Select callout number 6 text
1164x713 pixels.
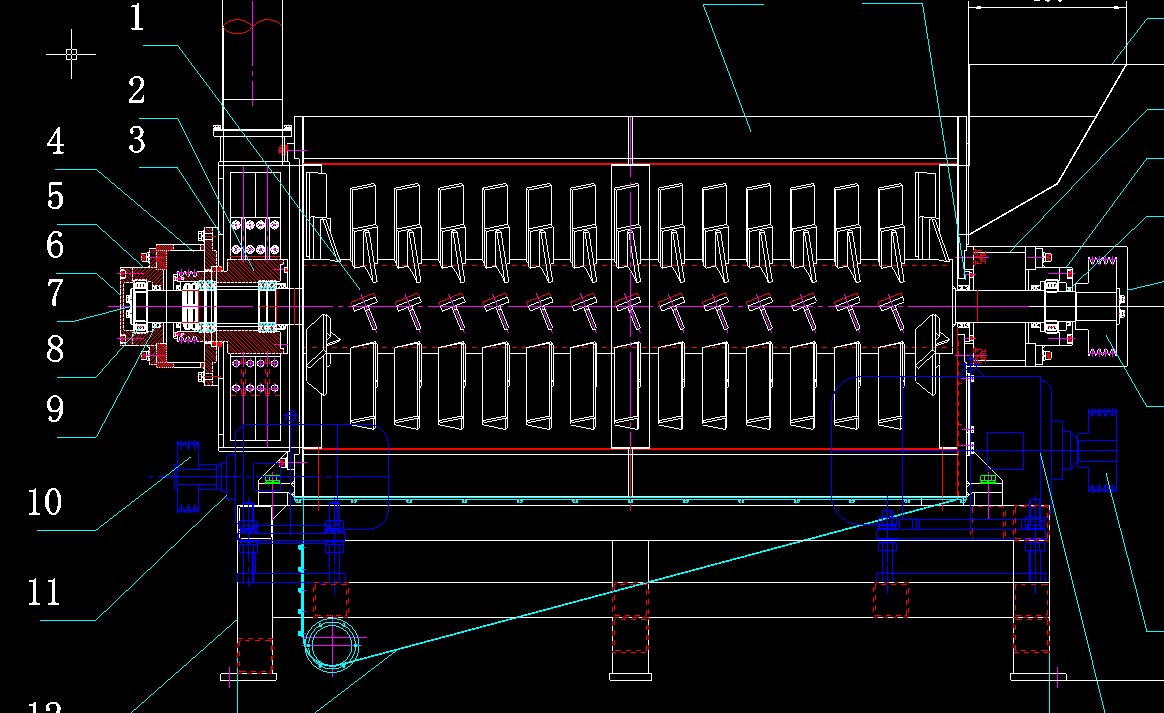click(x=55, y=244)
